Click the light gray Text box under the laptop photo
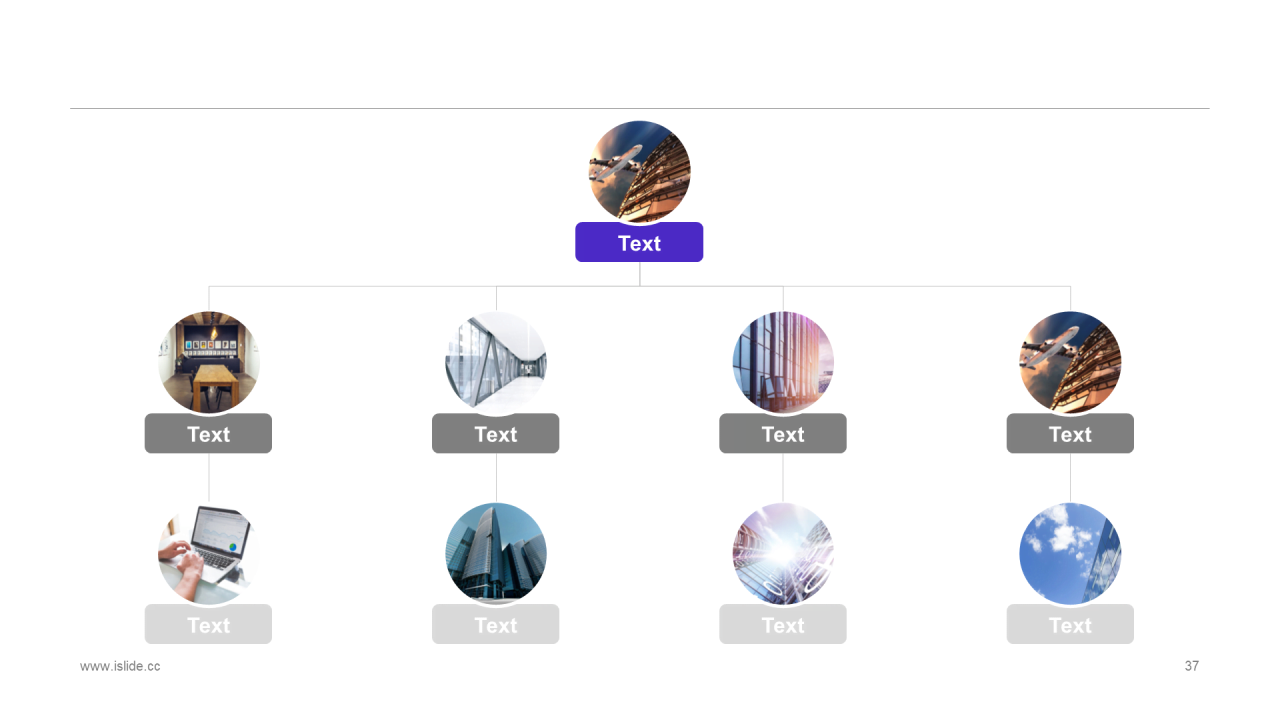The height and width of the screenshot is (720, 1280). 208,624
